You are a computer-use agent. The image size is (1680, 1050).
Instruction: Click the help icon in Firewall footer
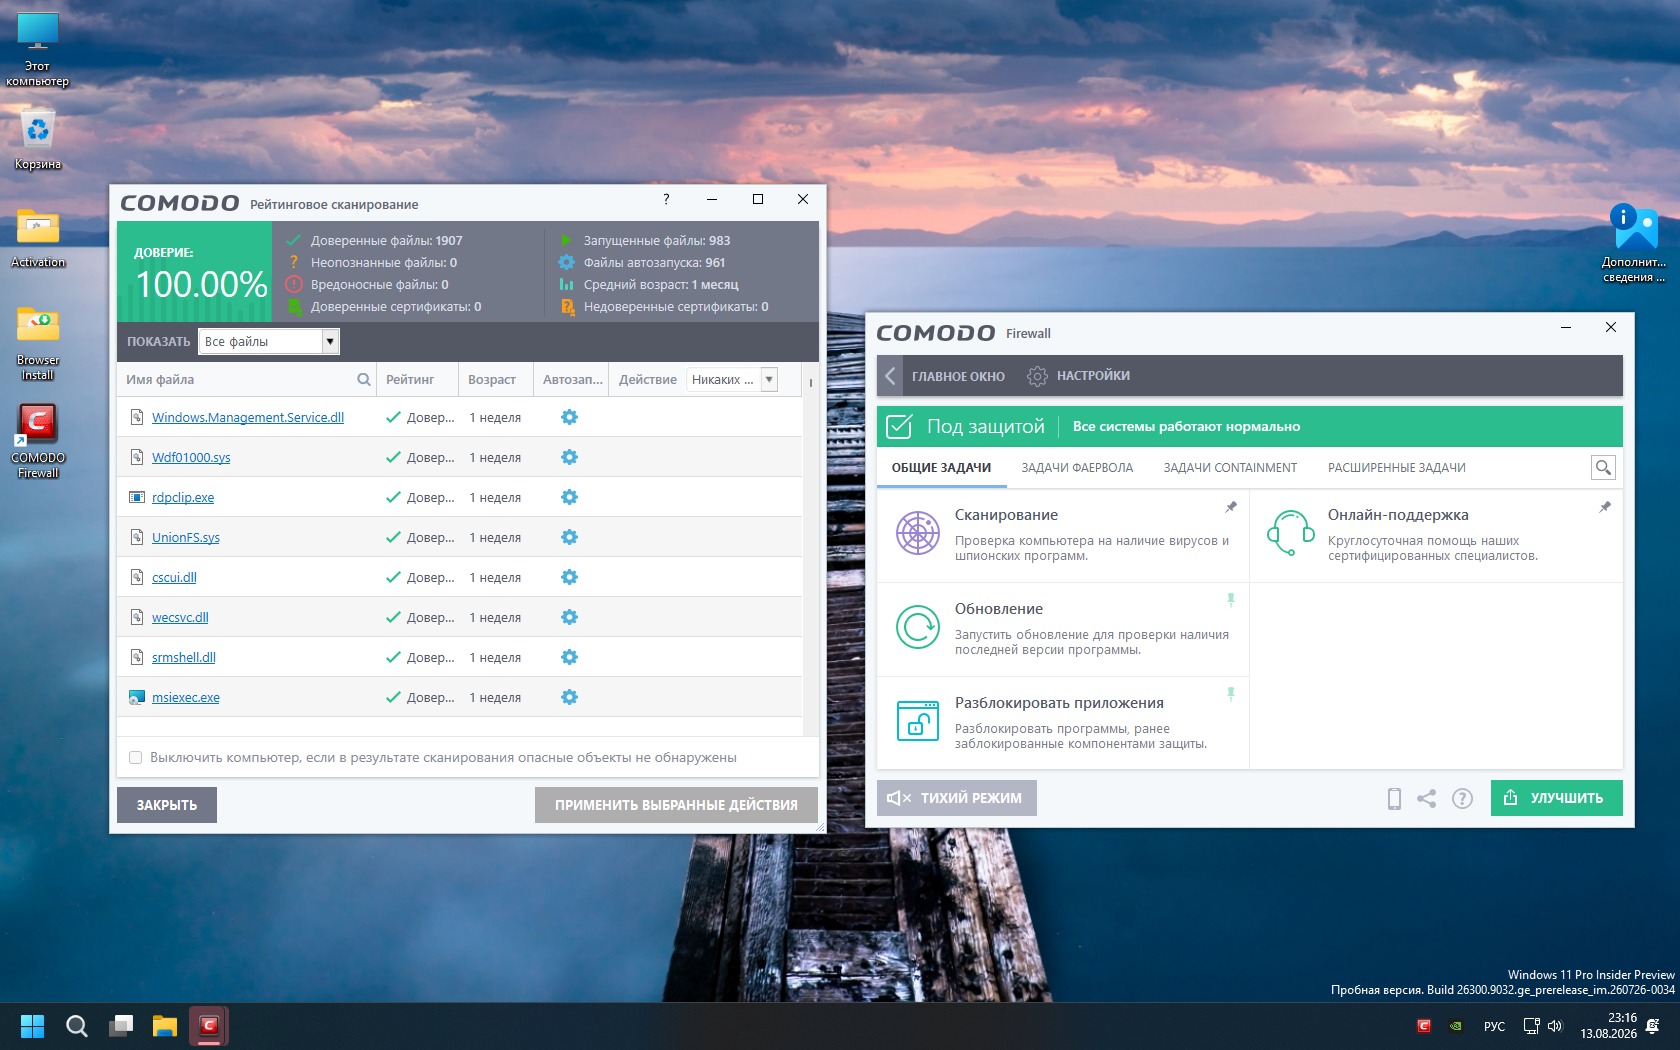click(1462, 798)
